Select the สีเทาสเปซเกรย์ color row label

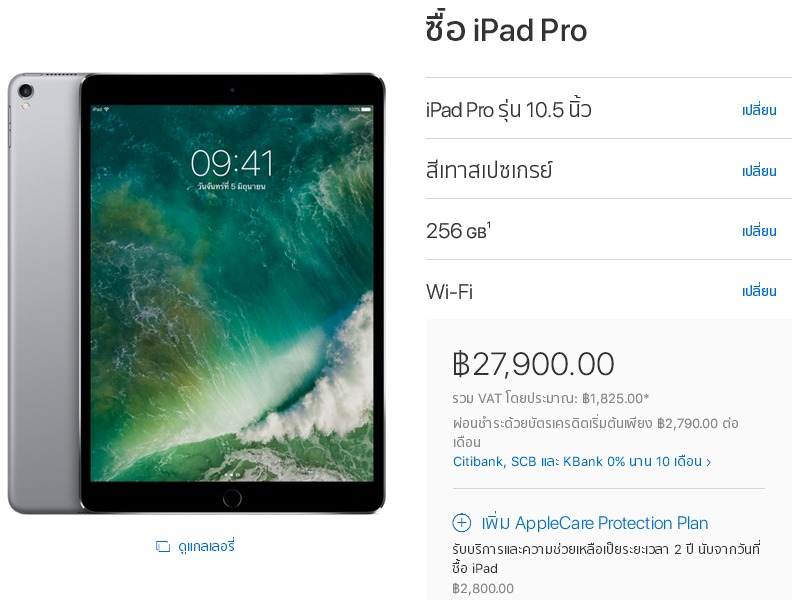pyautogui.click(x=489, y=170)
